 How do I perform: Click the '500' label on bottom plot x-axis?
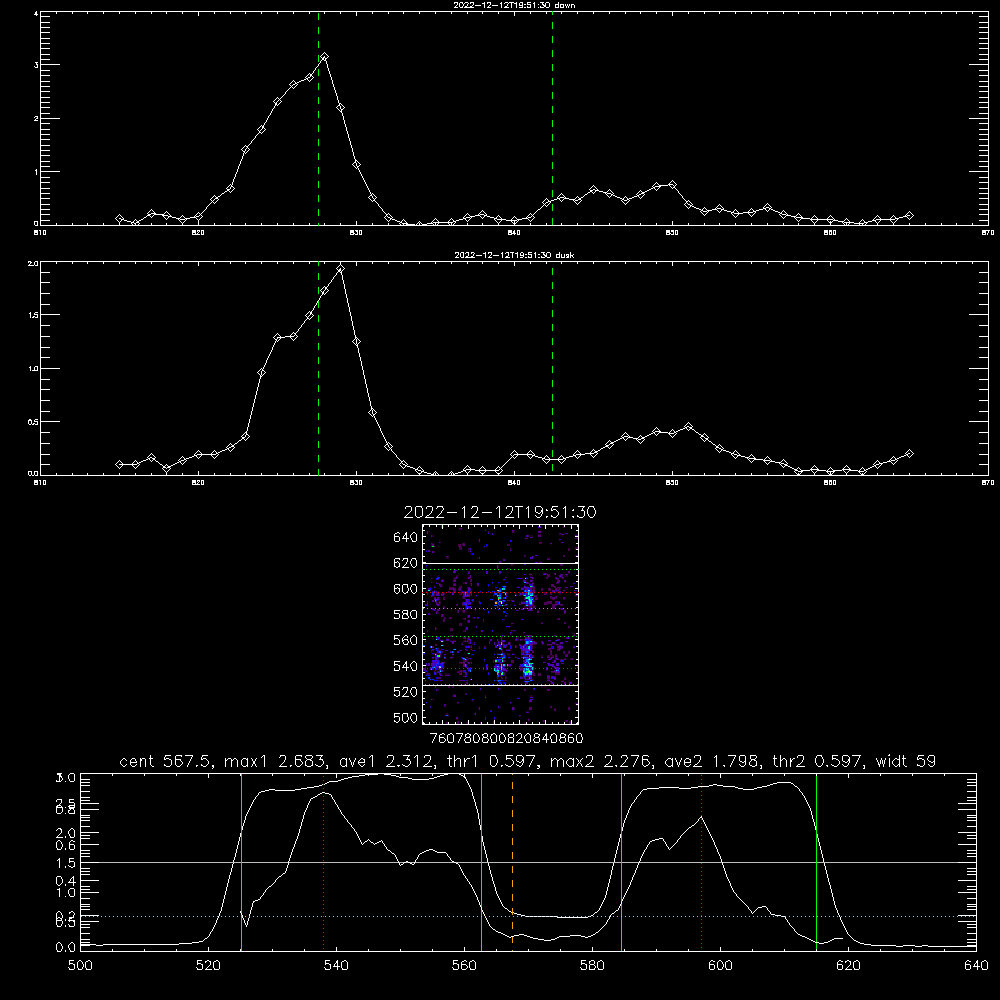click(x=80, y=966)
